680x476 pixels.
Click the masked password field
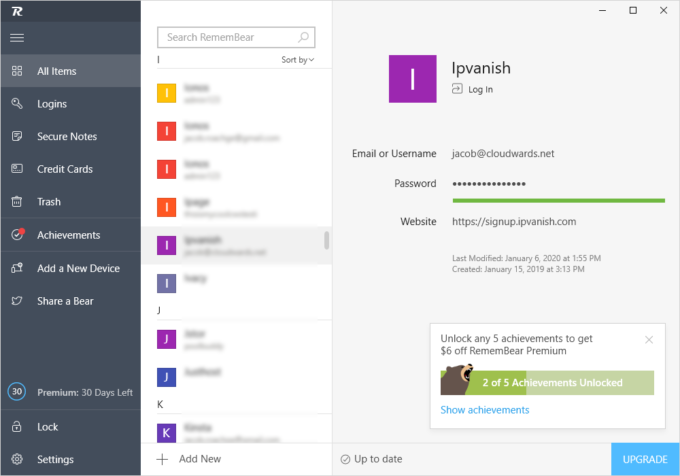click(489, 184)
